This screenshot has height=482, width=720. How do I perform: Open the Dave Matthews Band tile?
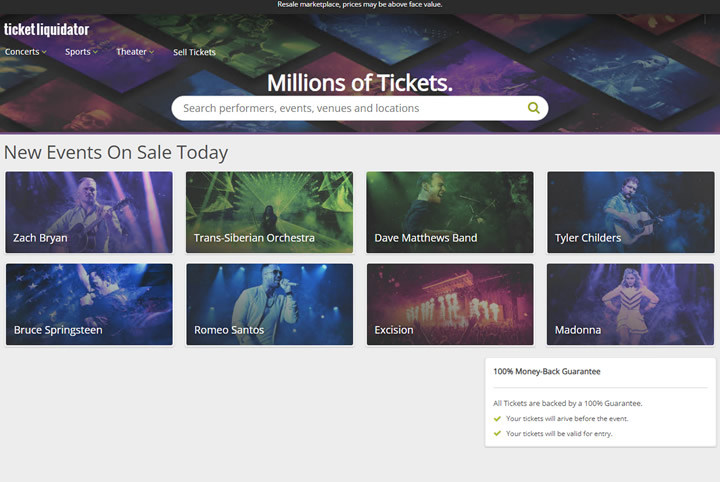(450, 212)
